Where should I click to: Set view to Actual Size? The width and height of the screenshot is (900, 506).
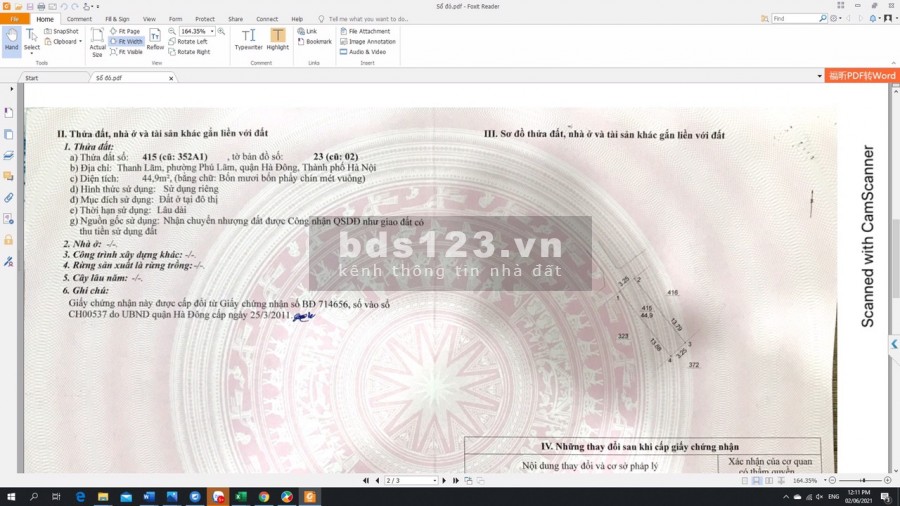tap(97, 42)
